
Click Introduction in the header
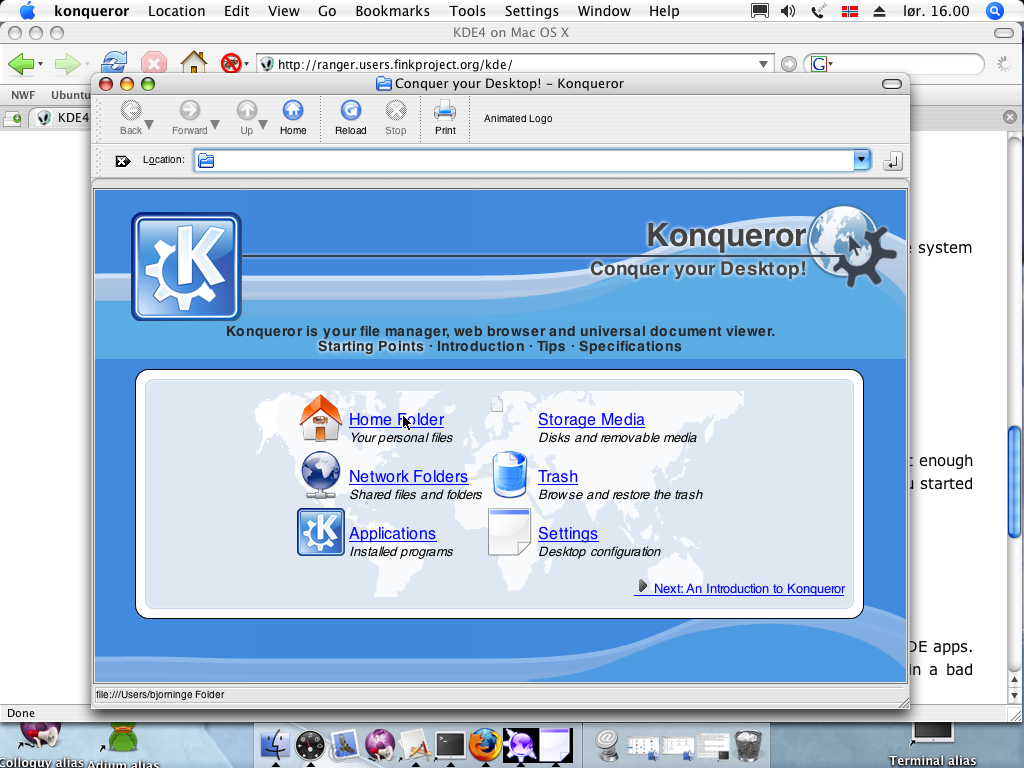click(x=480, y=346)
